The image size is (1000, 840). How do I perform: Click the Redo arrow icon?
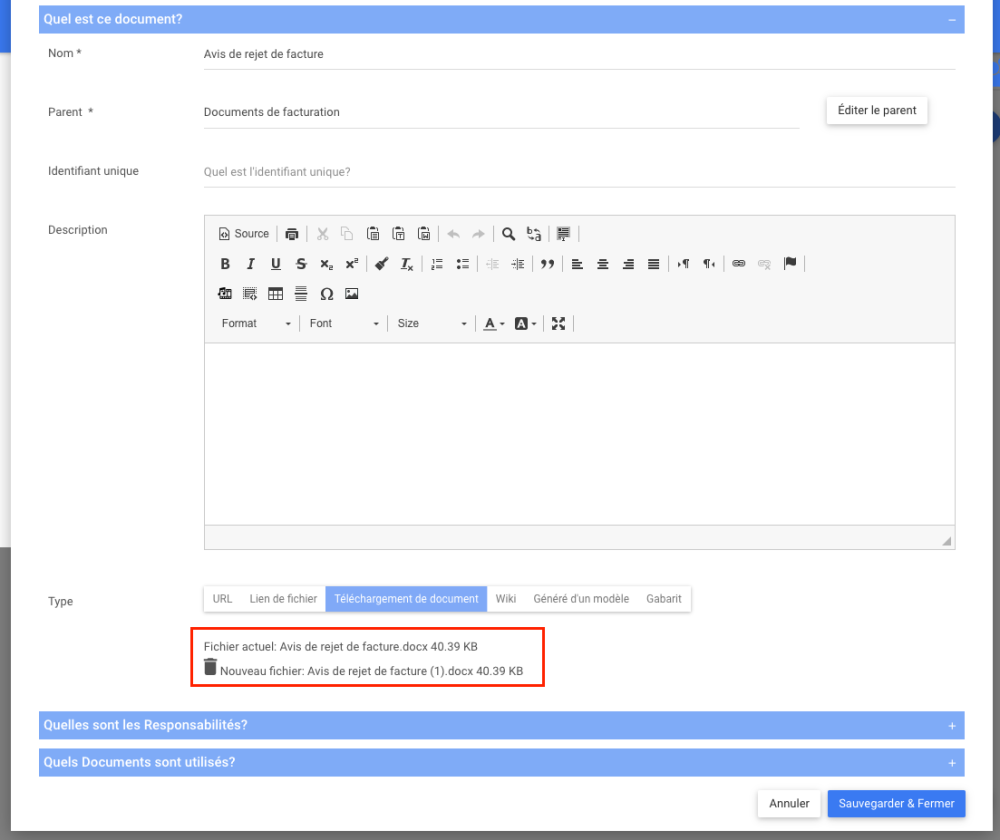(478, 233)
